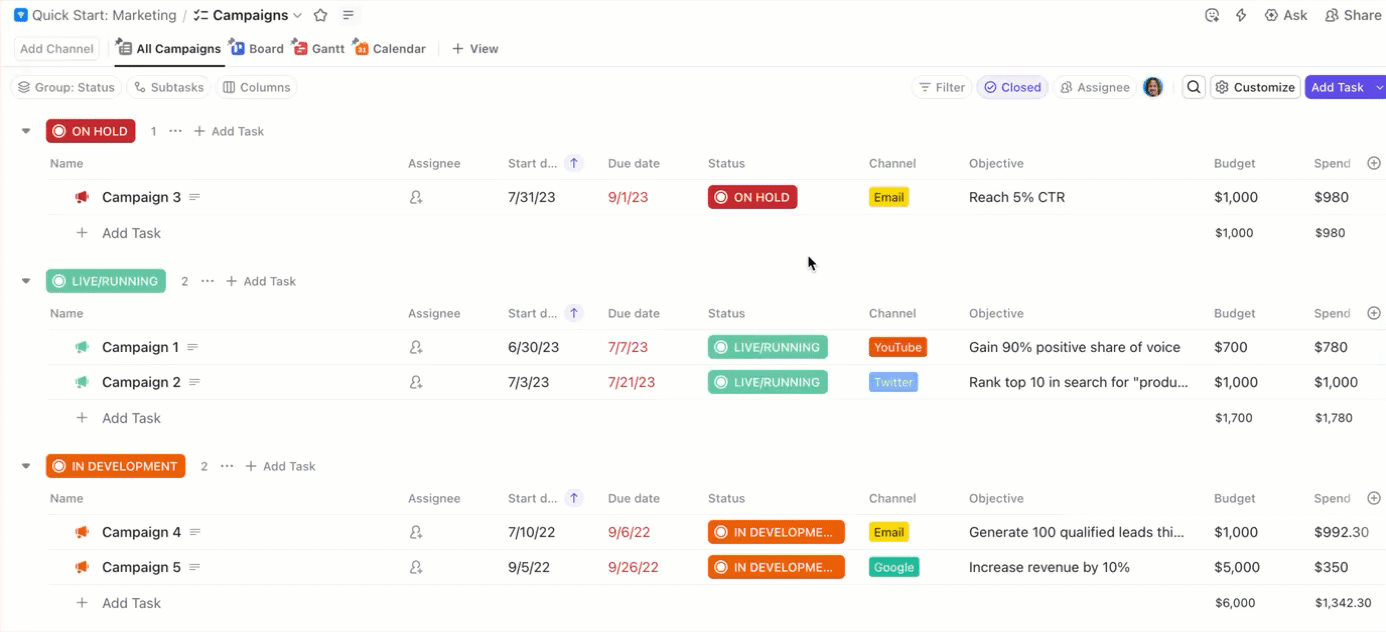
Task: Open the Campaigns view name dropdown
Action: coord(298,15)
